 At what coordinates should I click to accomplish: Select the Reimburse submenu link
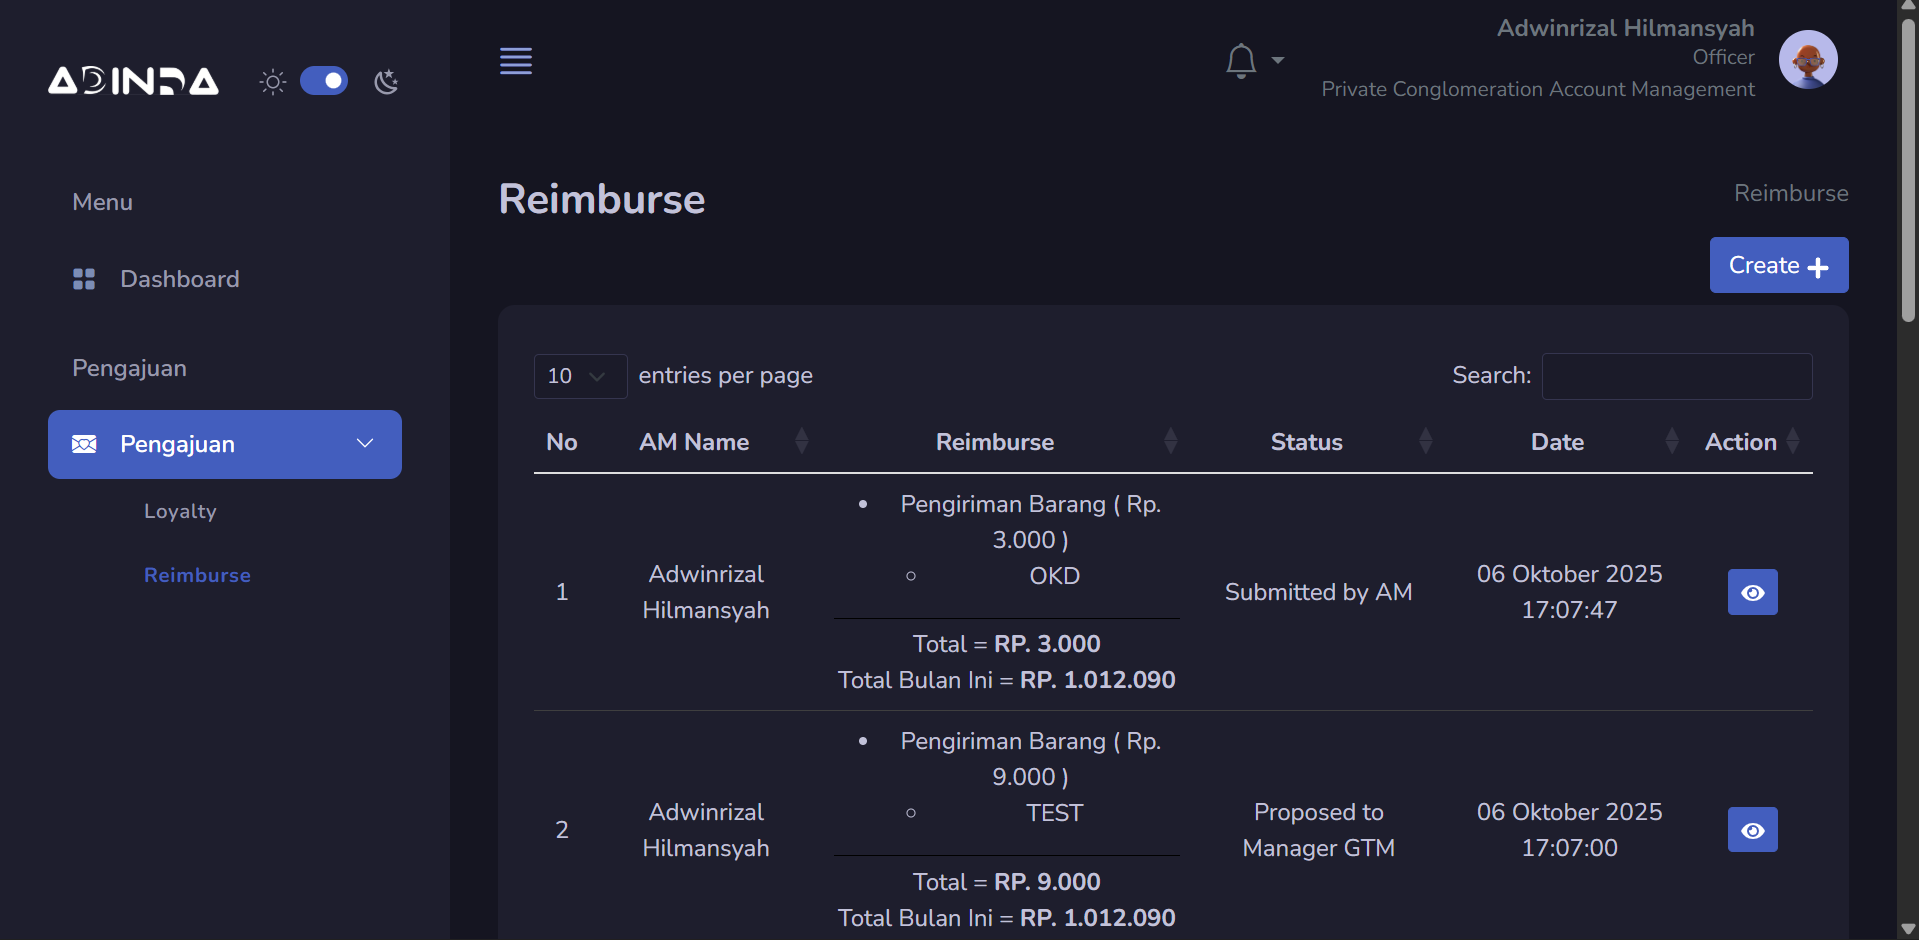coord(197,575)
